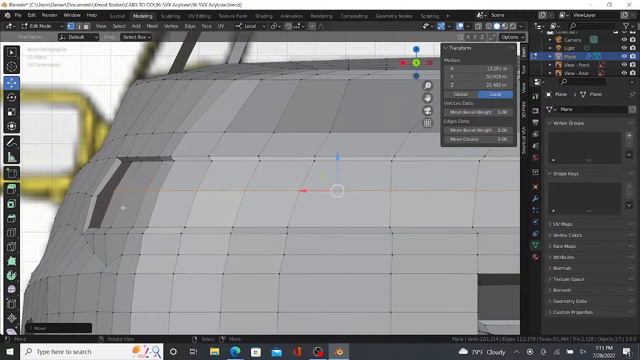This screenshot has width=640, height=360.
Task: Collapse the Vertex Groups panel
Action: coord(549,123)
